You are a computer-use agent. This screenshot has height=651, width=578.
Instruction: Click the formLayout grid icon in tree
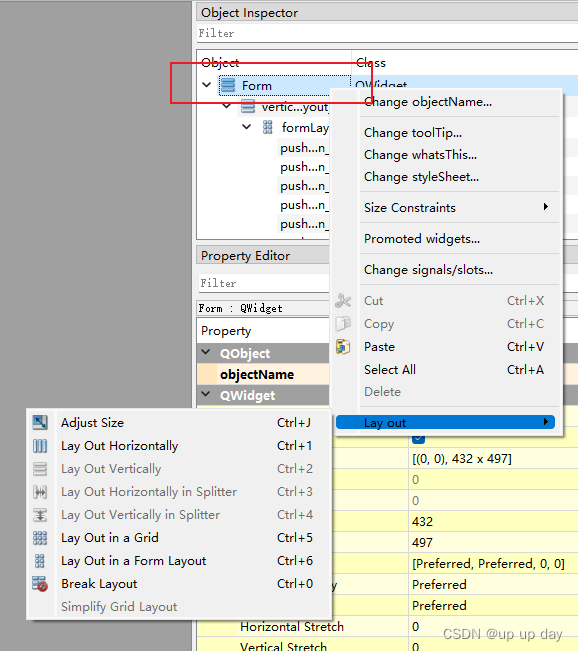268,127
